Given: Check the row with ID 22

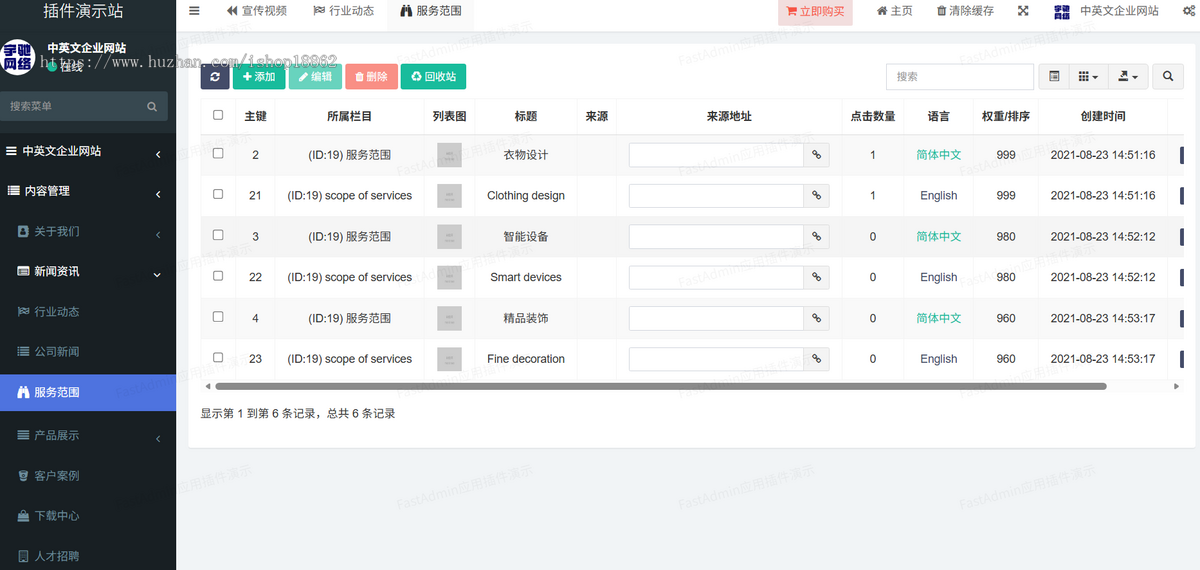Looking at the screenshot, I should click(218, 277).
